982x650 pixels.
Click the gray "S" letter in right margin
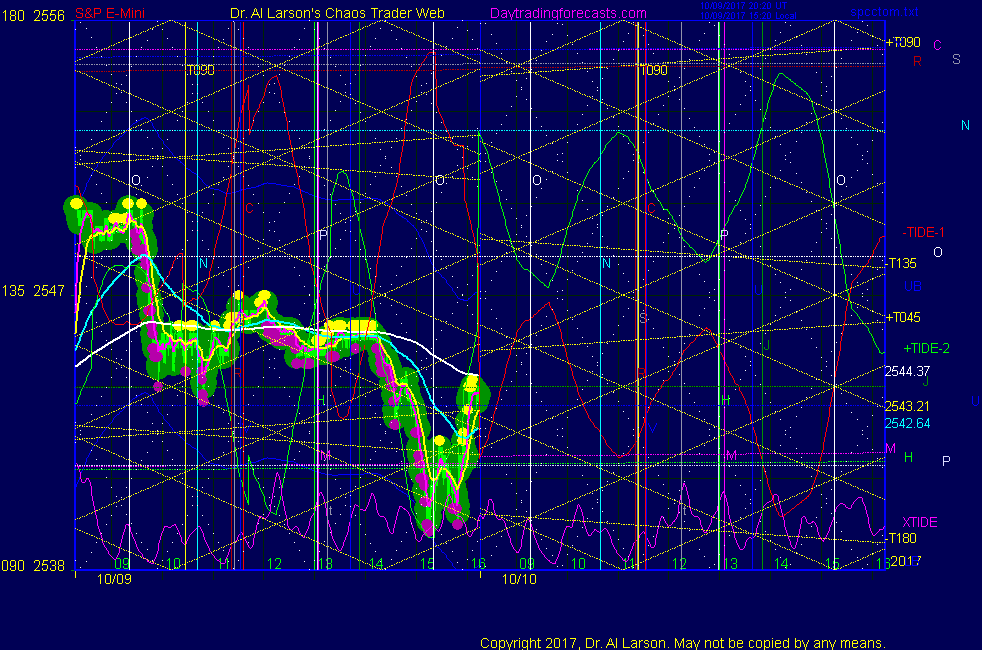click(x=956, y=59)
